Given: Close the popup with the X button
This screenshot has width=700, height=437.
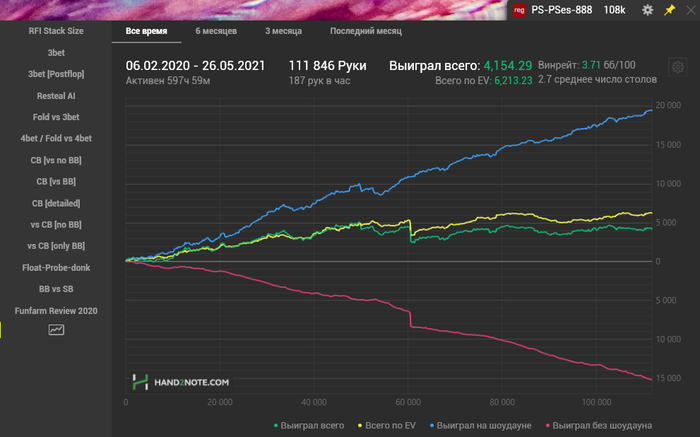Looking at the screenshot, I should [691, 10].
